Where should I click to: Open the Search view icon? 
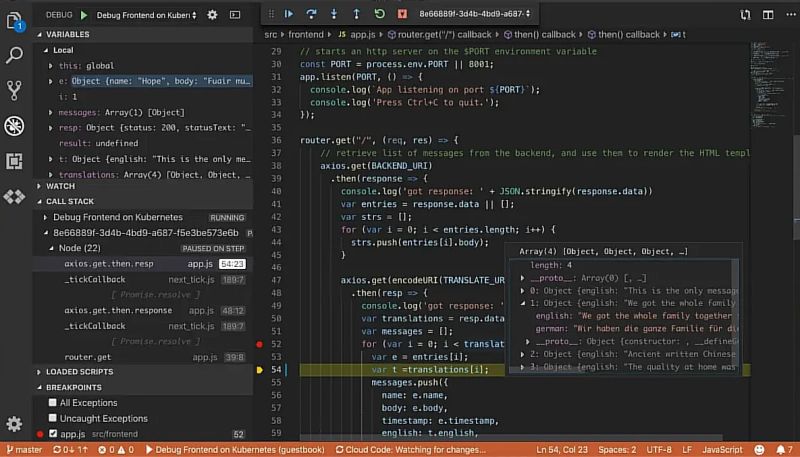click(x=14, y=55)
